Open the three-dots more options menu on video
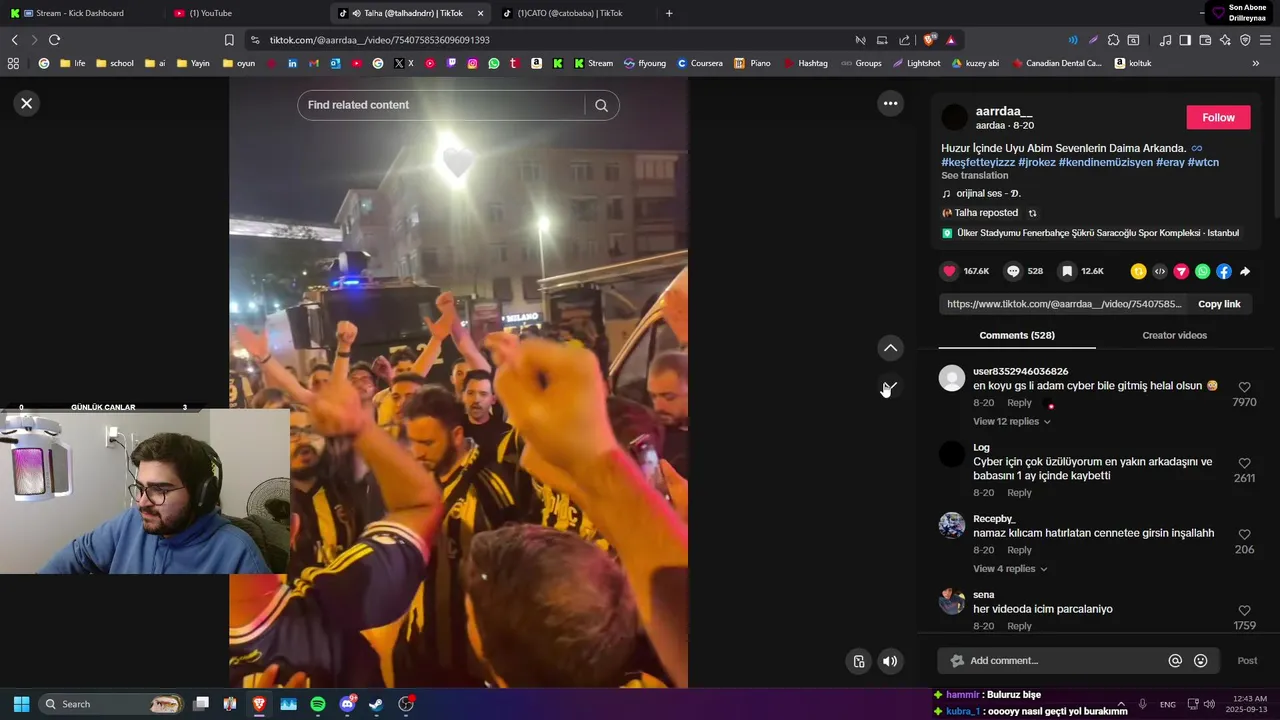 890,103
